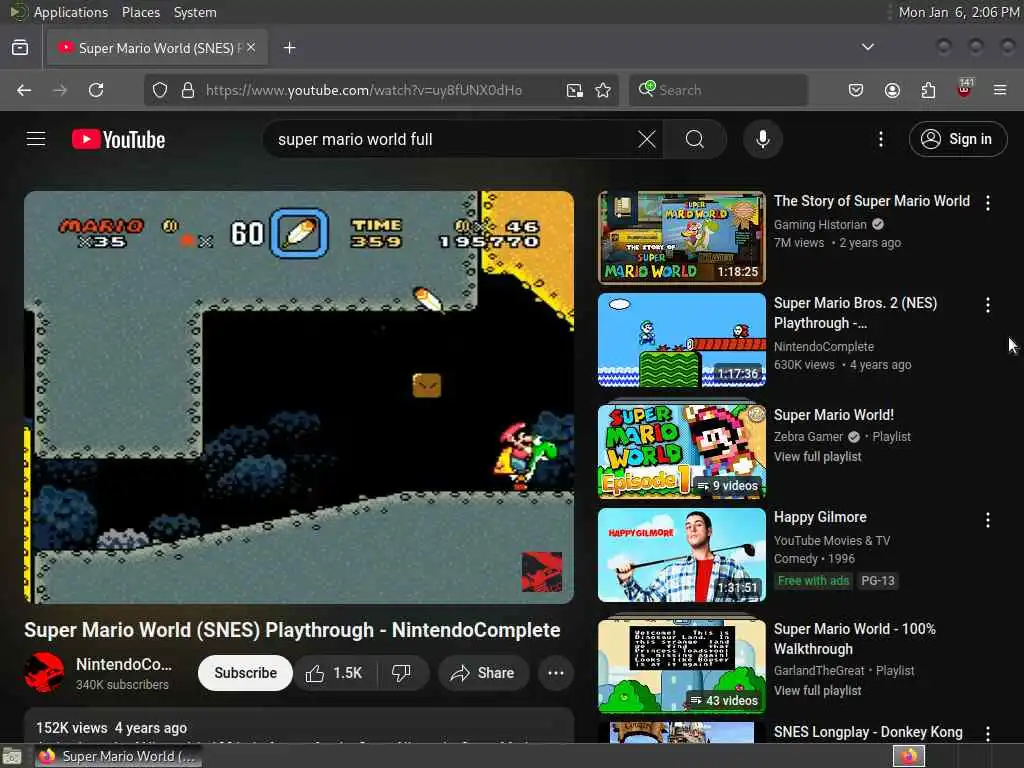Open options for Happy Gilmore
The image size is (1024, 768).
(x=987, y=520)
